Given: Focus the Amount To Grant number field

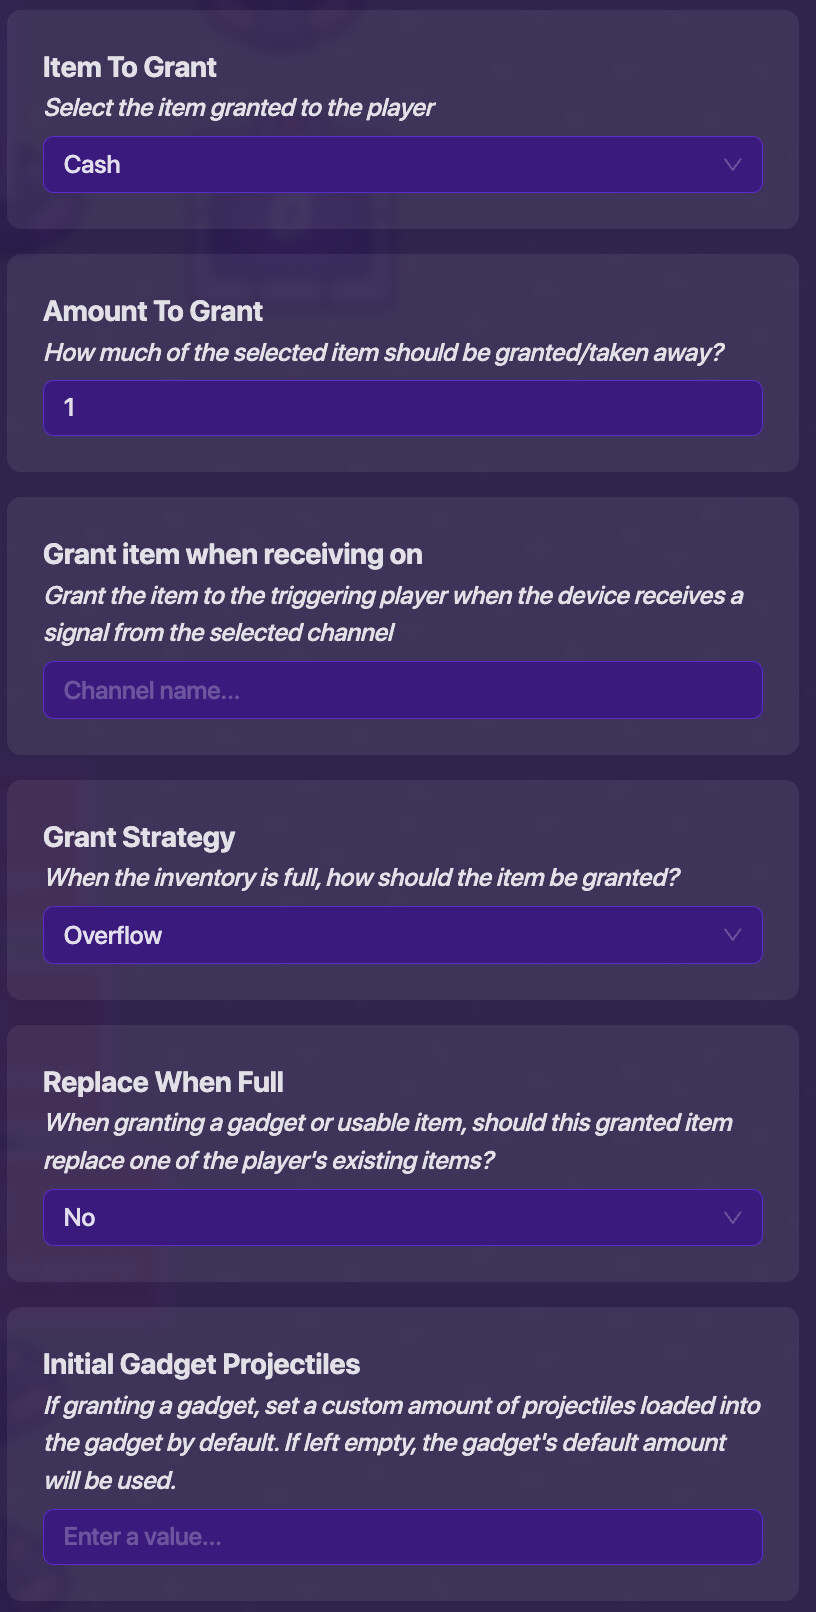Looking at the screenshot, I should [x=402, y=408].
